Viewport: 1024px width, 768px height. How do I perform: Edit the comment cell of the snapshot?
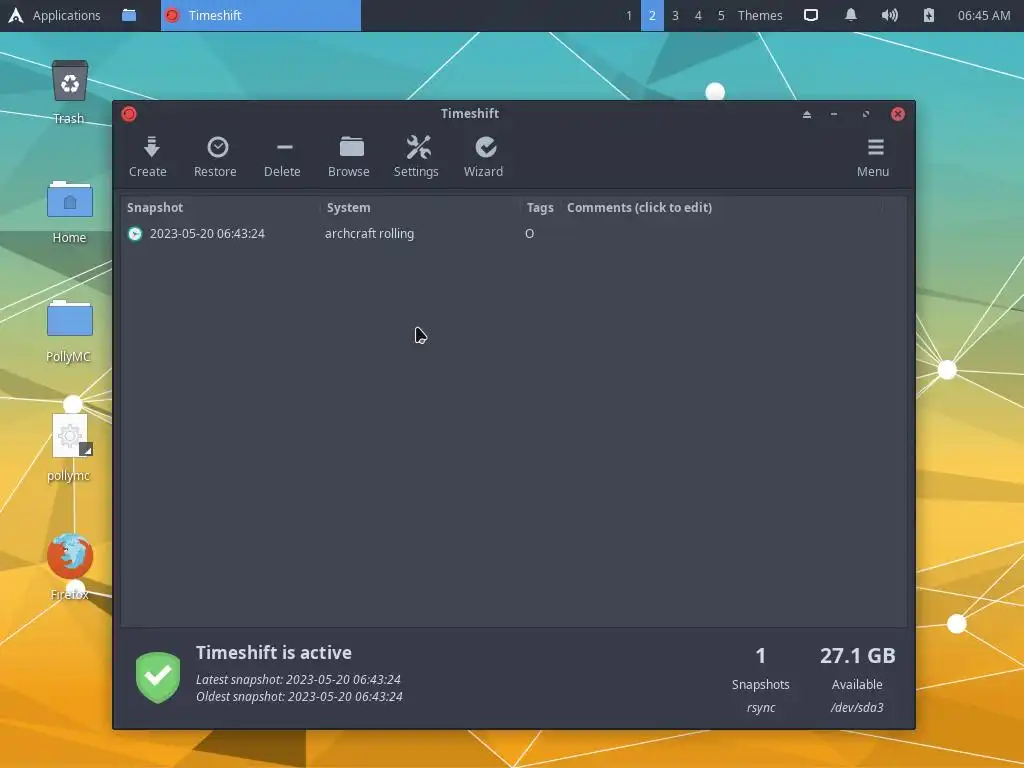pyautogui.click(x=721, y=234)
